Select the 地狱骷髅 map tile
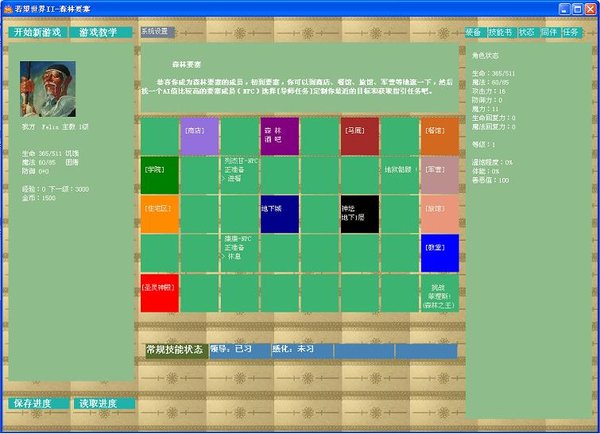 tap(400, 175)
